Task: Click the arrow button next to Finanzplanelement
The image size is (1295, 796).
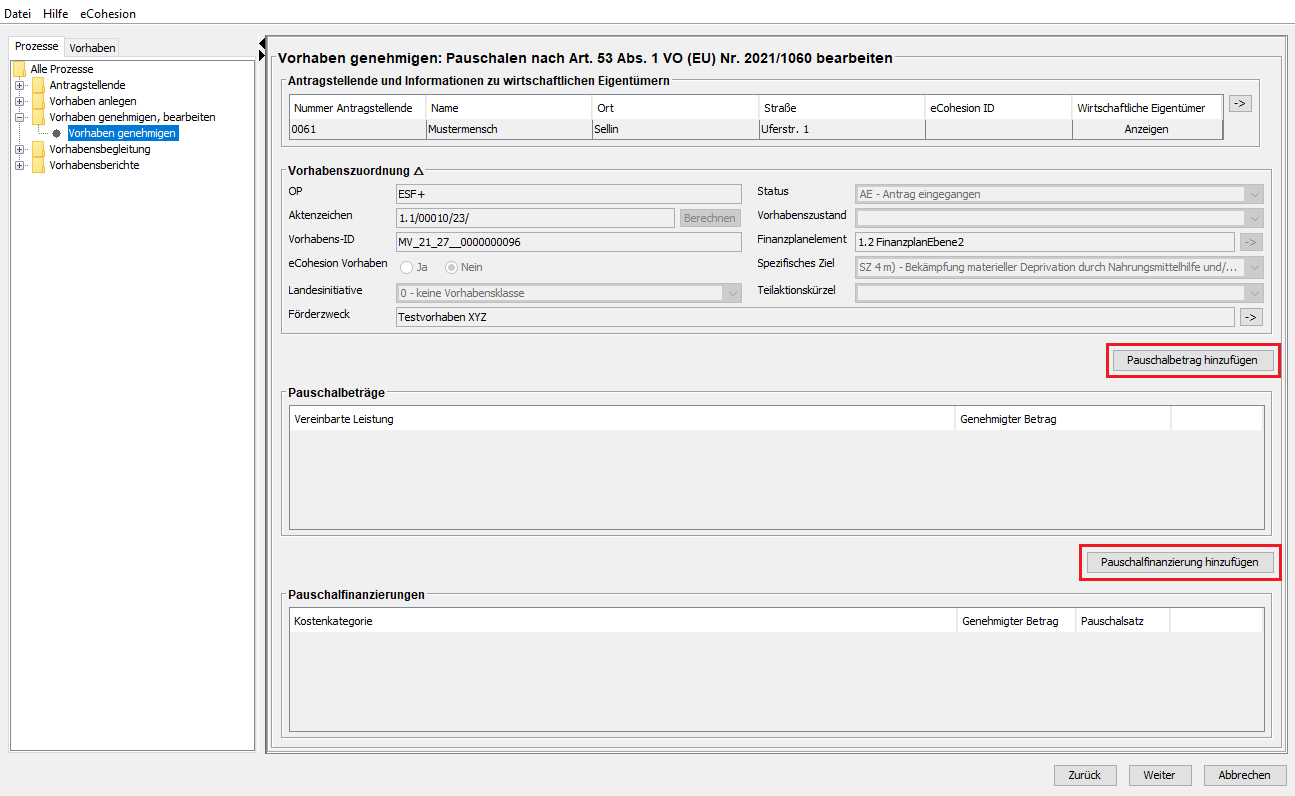Action: coord(1250,242)
